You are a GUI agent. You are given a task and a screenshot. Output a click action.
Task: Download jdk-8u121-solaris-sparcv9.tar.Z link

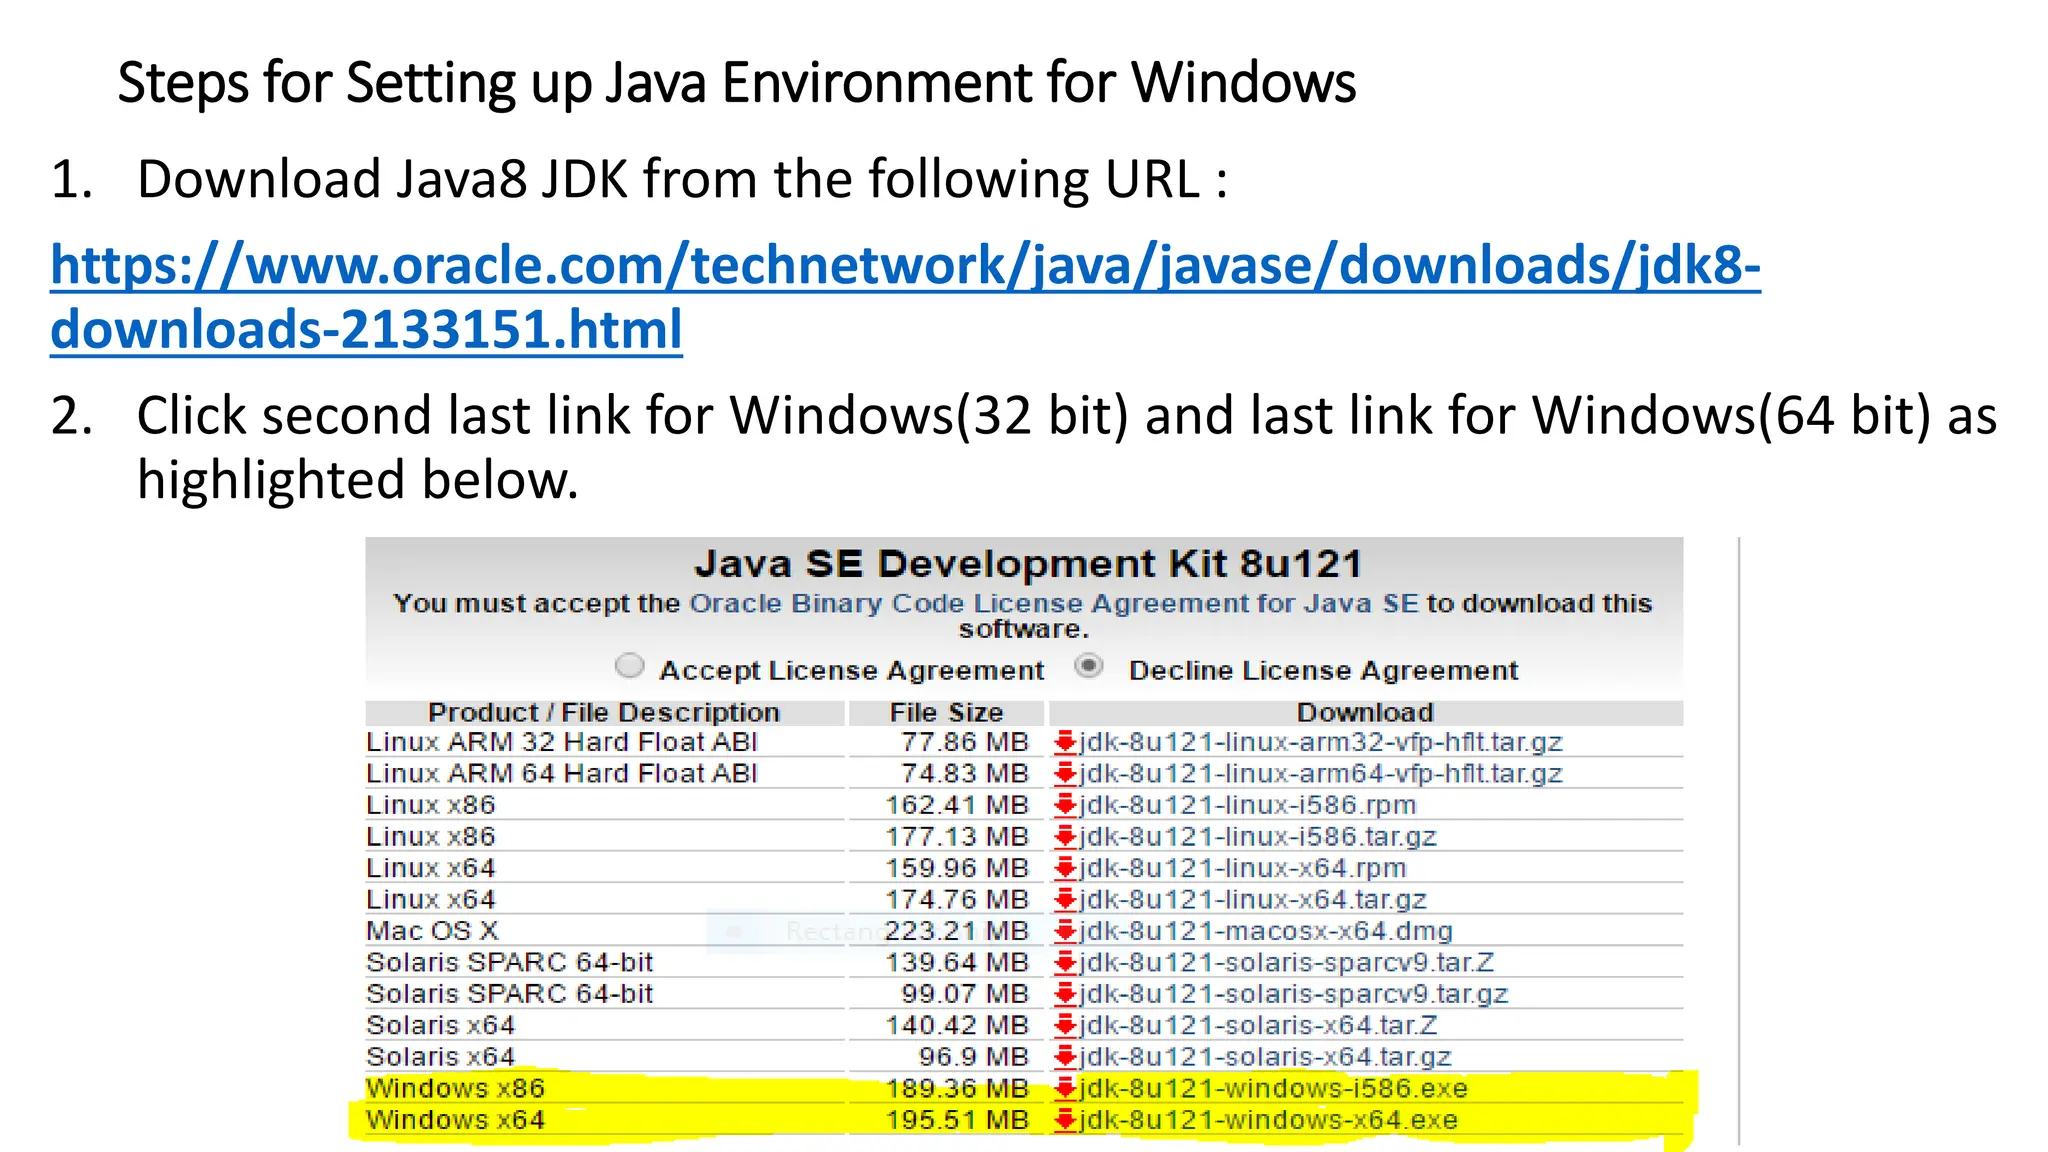pyautogui.click(x=1287, y=962)
